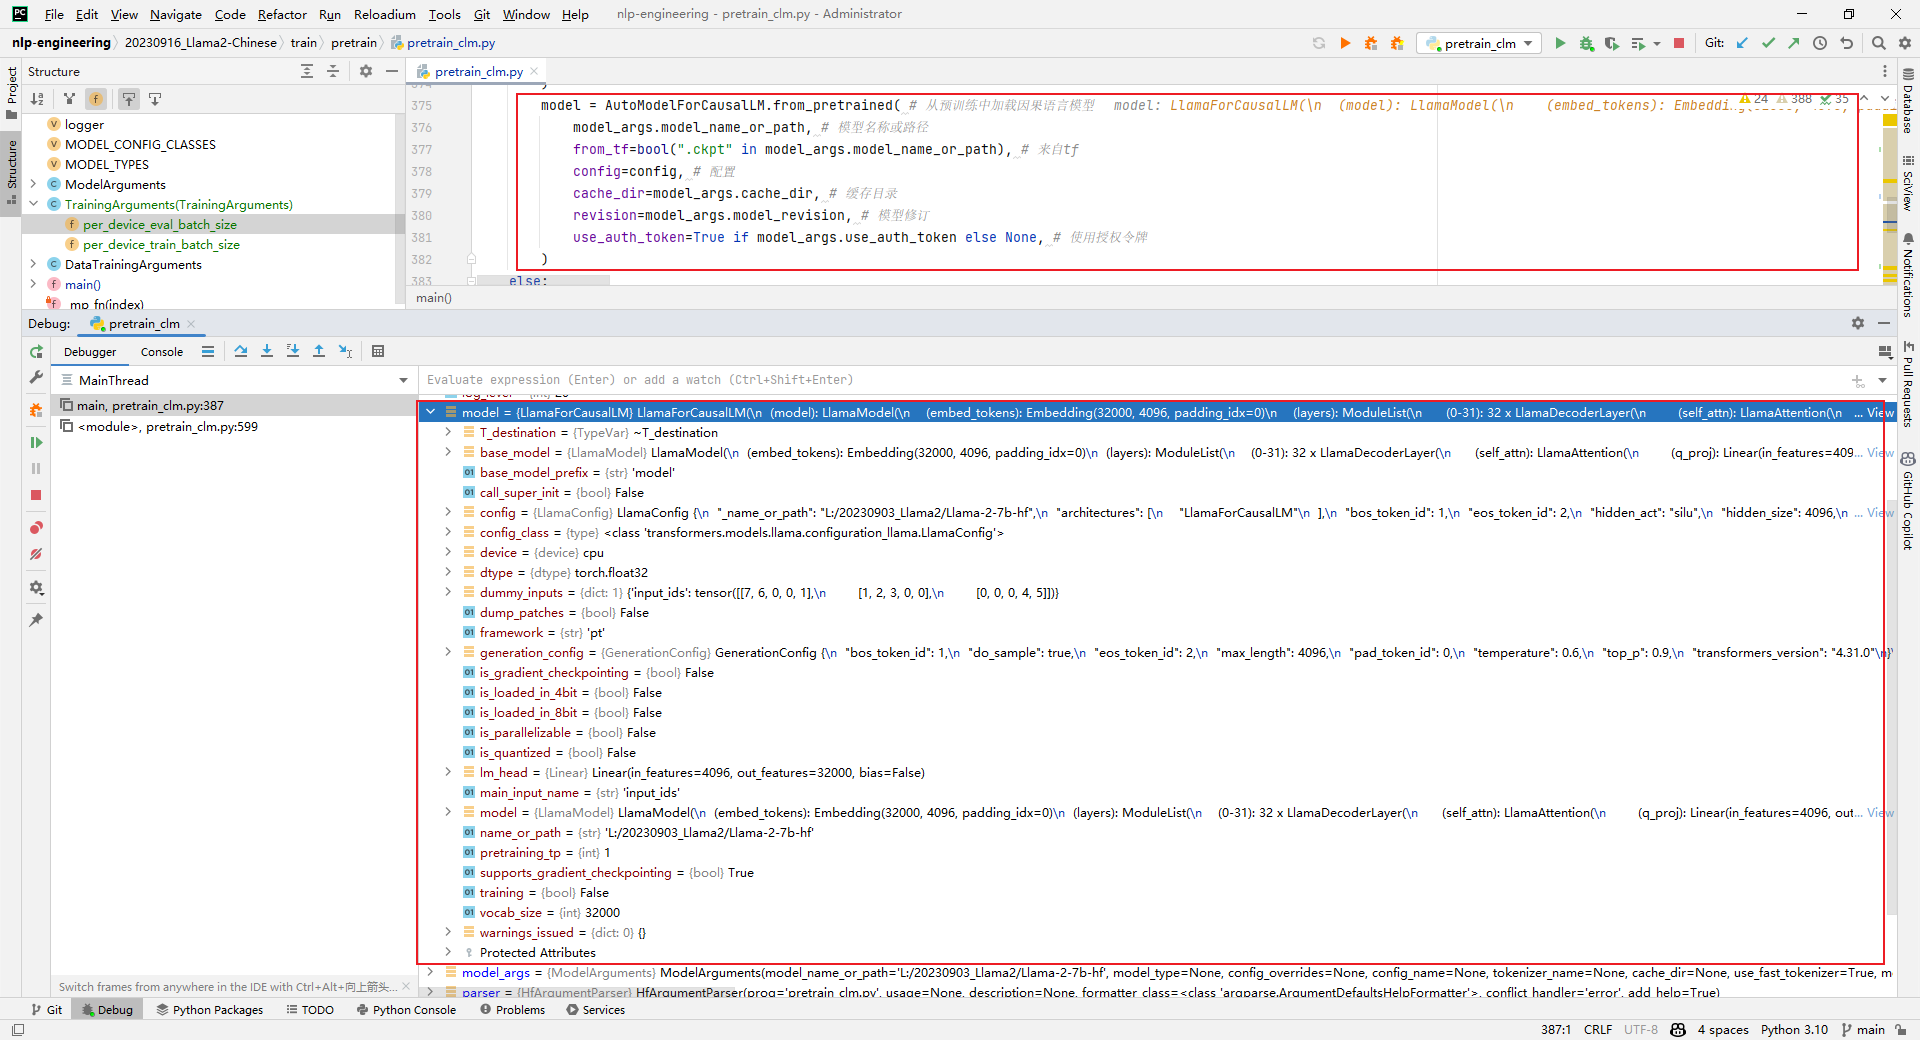Open the Refactor menu
This screenshot has height=1040, width=1920.
coord(281,14)
